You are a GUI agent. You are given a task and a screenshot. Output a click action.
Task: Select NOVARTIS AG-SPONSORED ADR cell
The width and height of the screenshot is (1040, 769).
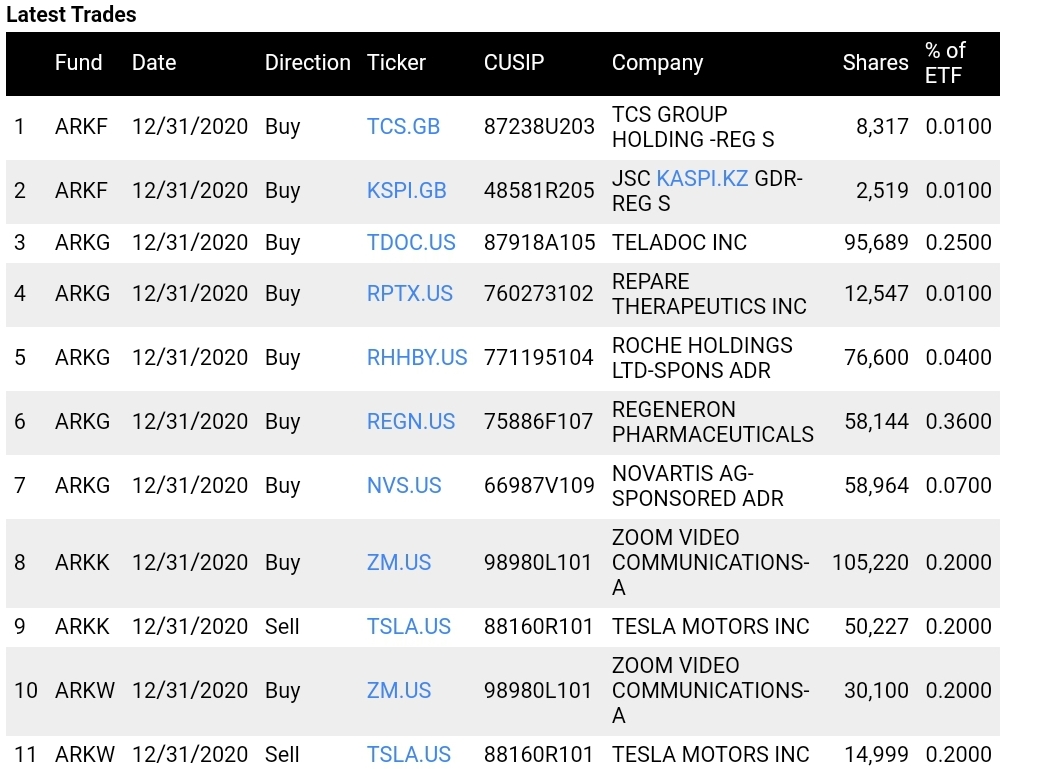(x=698, y=486)
